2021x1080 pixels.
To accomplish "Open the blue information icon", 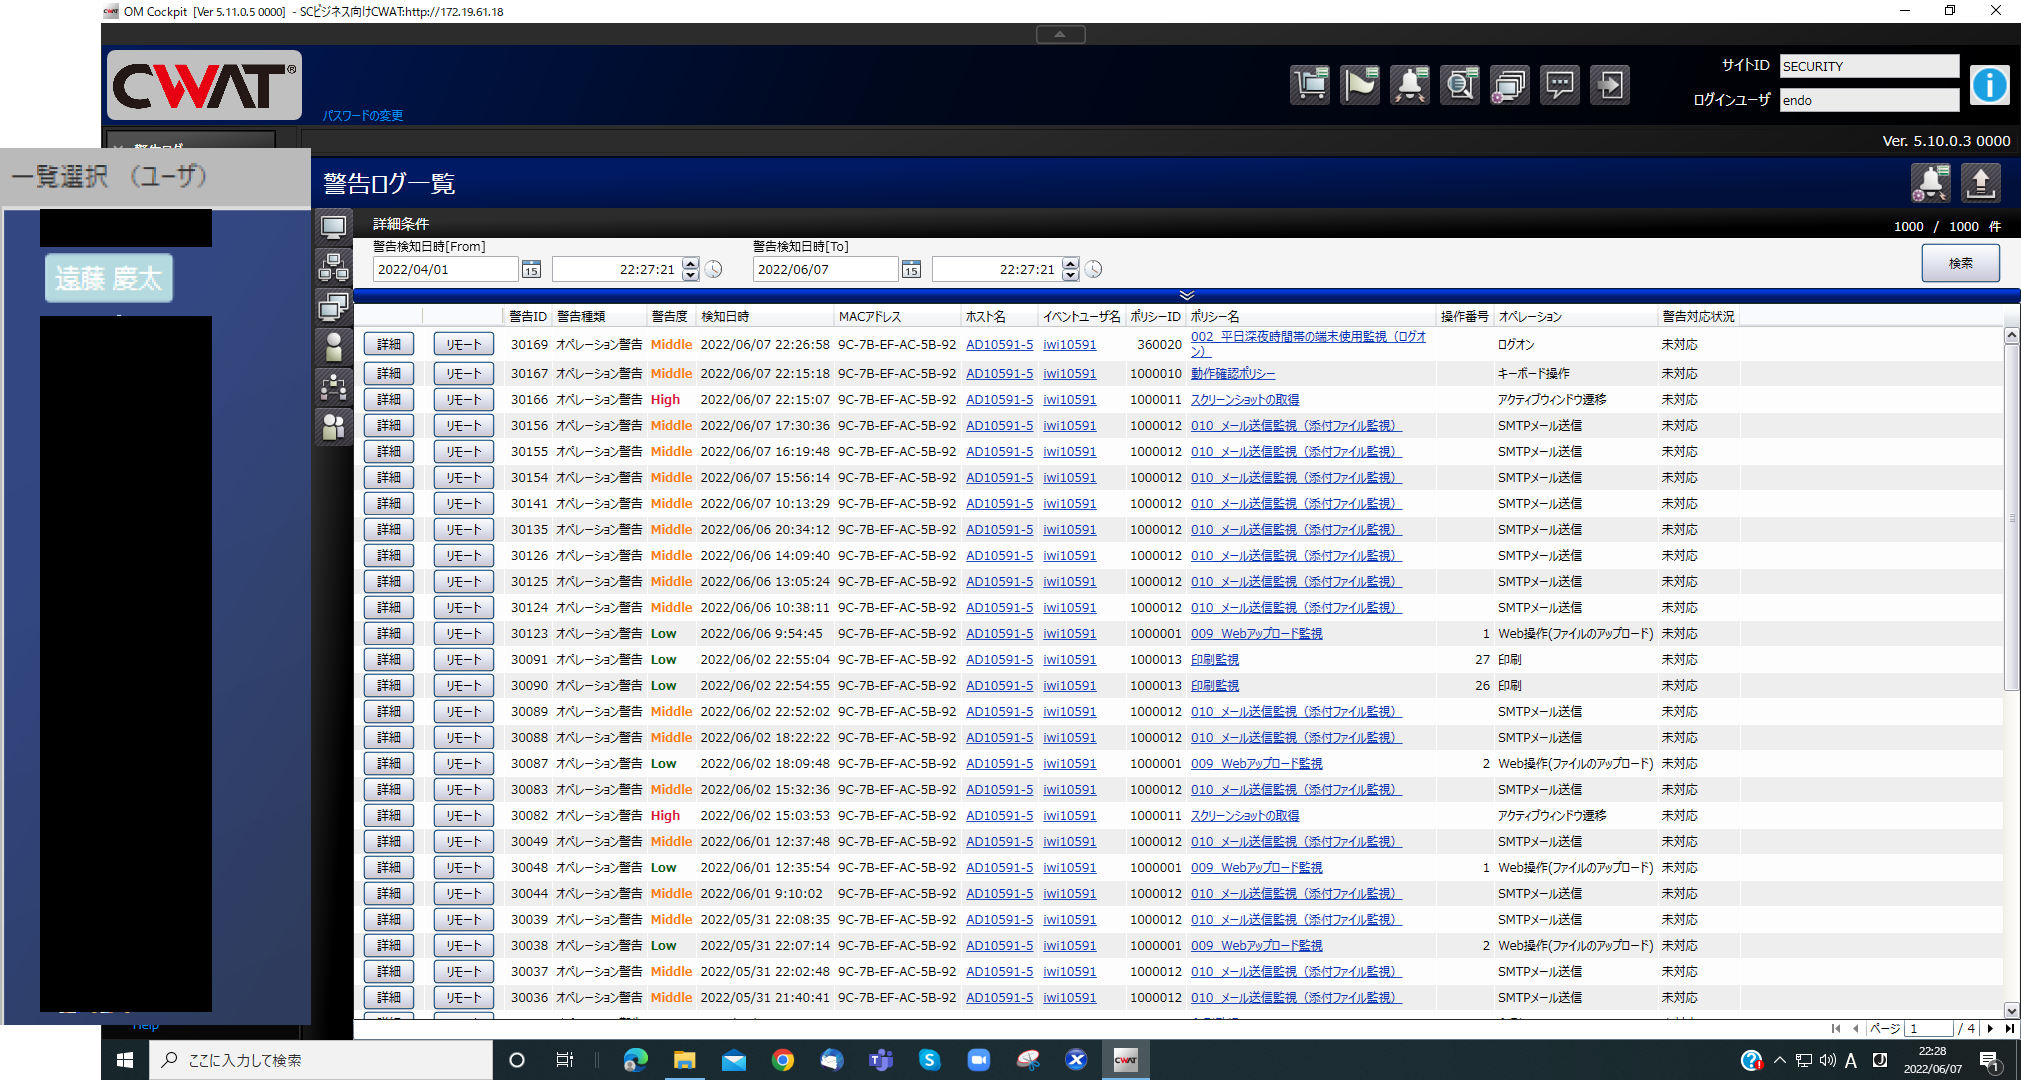I will coord(1989,85).
